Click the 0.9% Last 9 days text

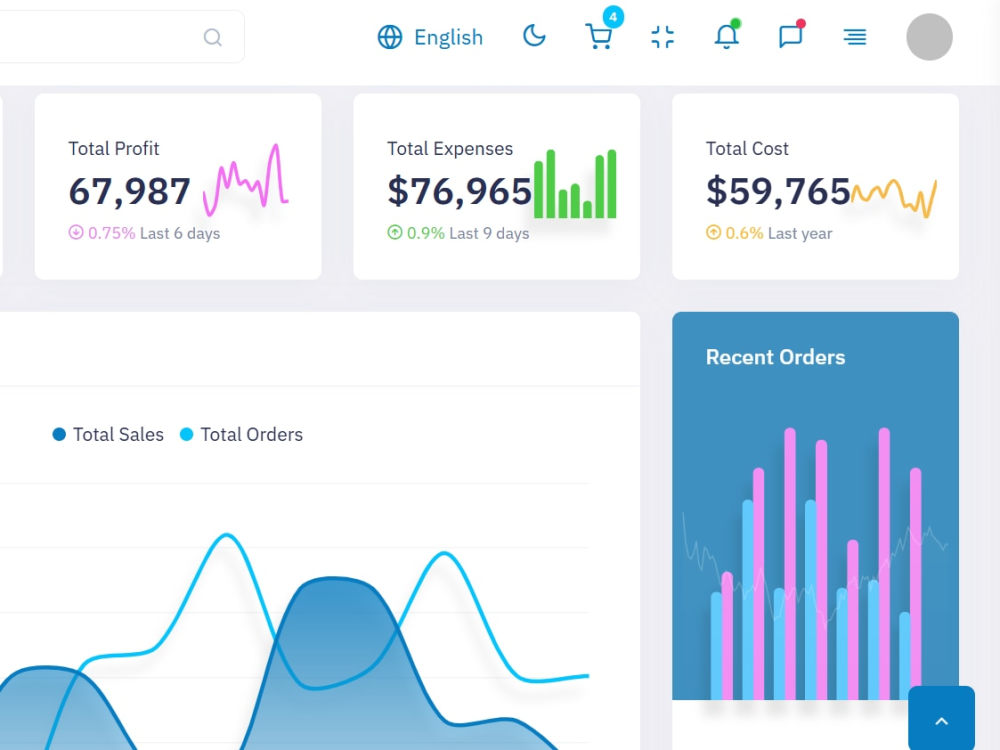click(468, 233)
